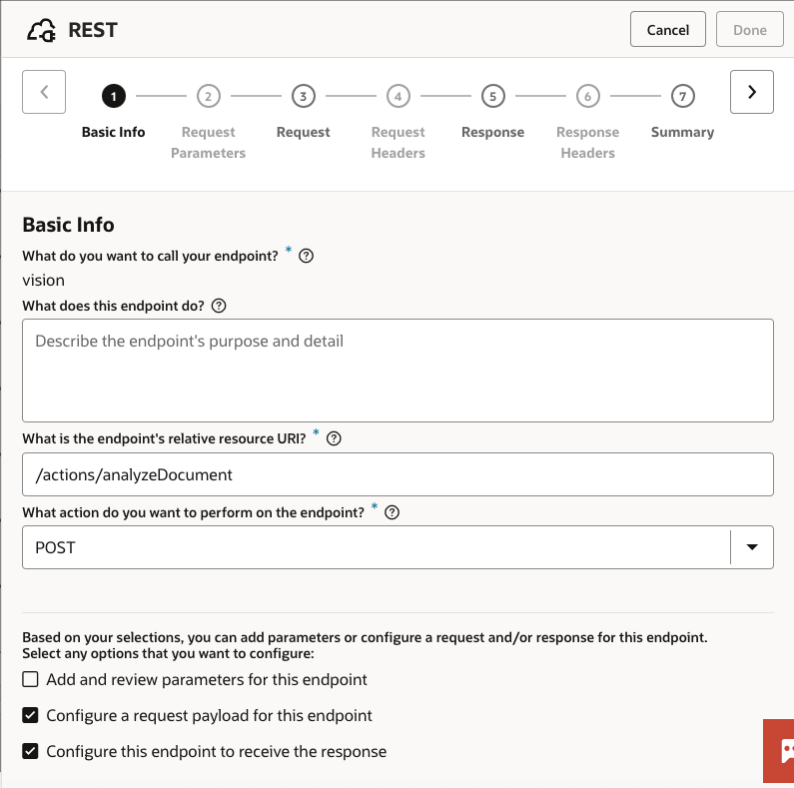Go to previous wizard step arrow
The height and width of the screenshot is (788, 794).
[44, 92]
